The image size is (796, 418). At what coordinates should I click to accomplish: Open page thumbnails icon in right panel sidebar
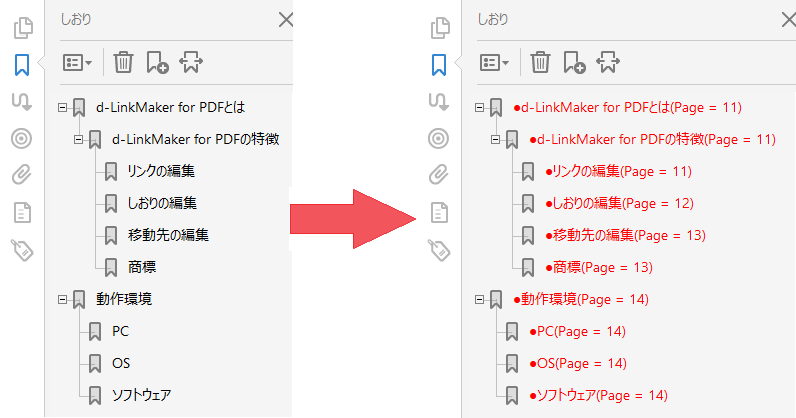pyautogui.click(x=440, y=28)
